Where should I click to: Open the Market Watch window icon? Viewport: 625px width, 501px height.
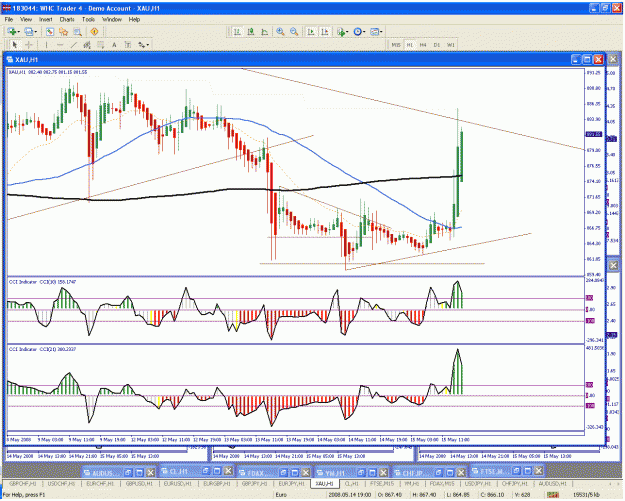point(50,31)
